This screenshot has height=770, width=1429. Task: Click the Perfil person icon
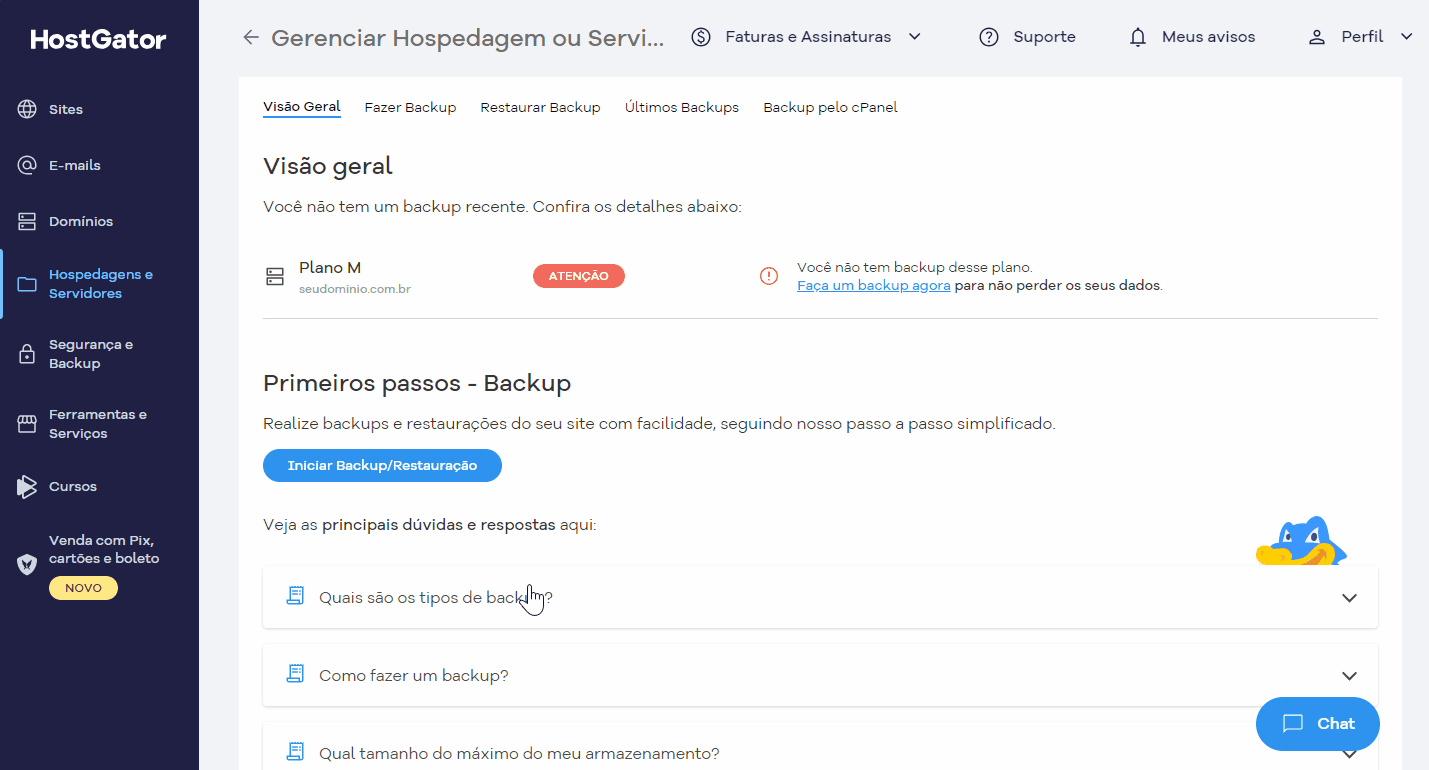coord(1317,37)
